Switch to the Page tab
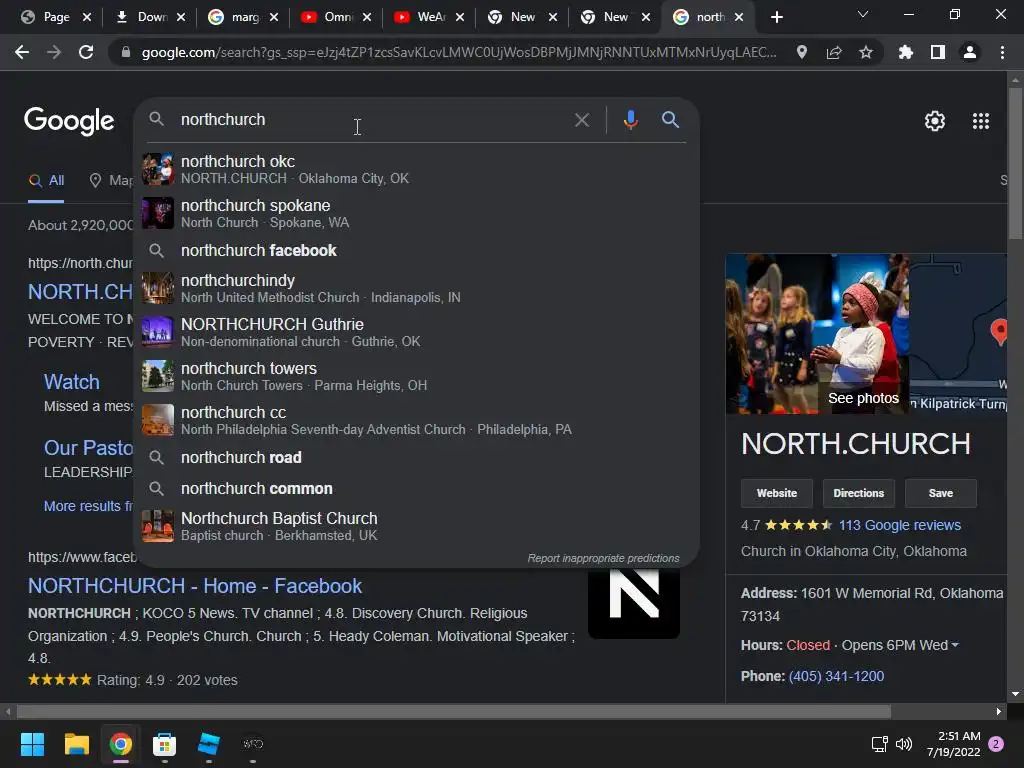 tap(56, 17)
